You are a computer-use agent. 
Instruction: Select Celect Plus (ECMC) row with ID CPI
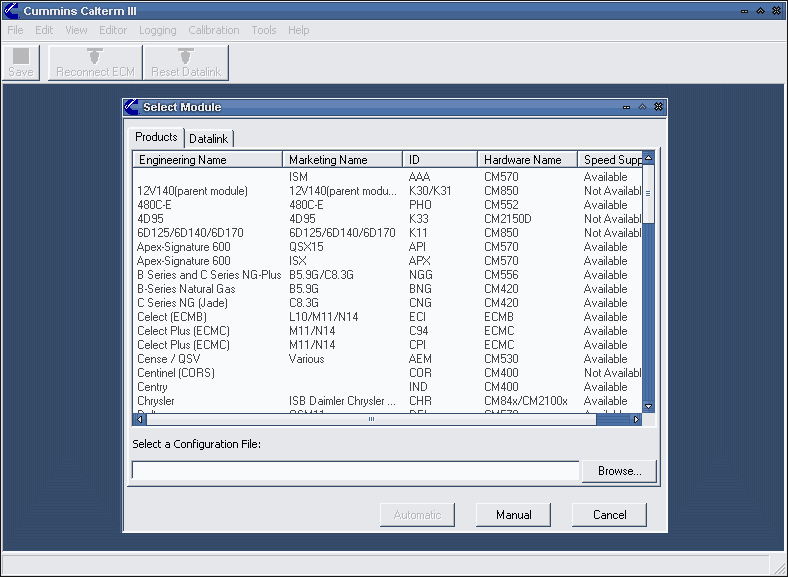pos(387,345)
